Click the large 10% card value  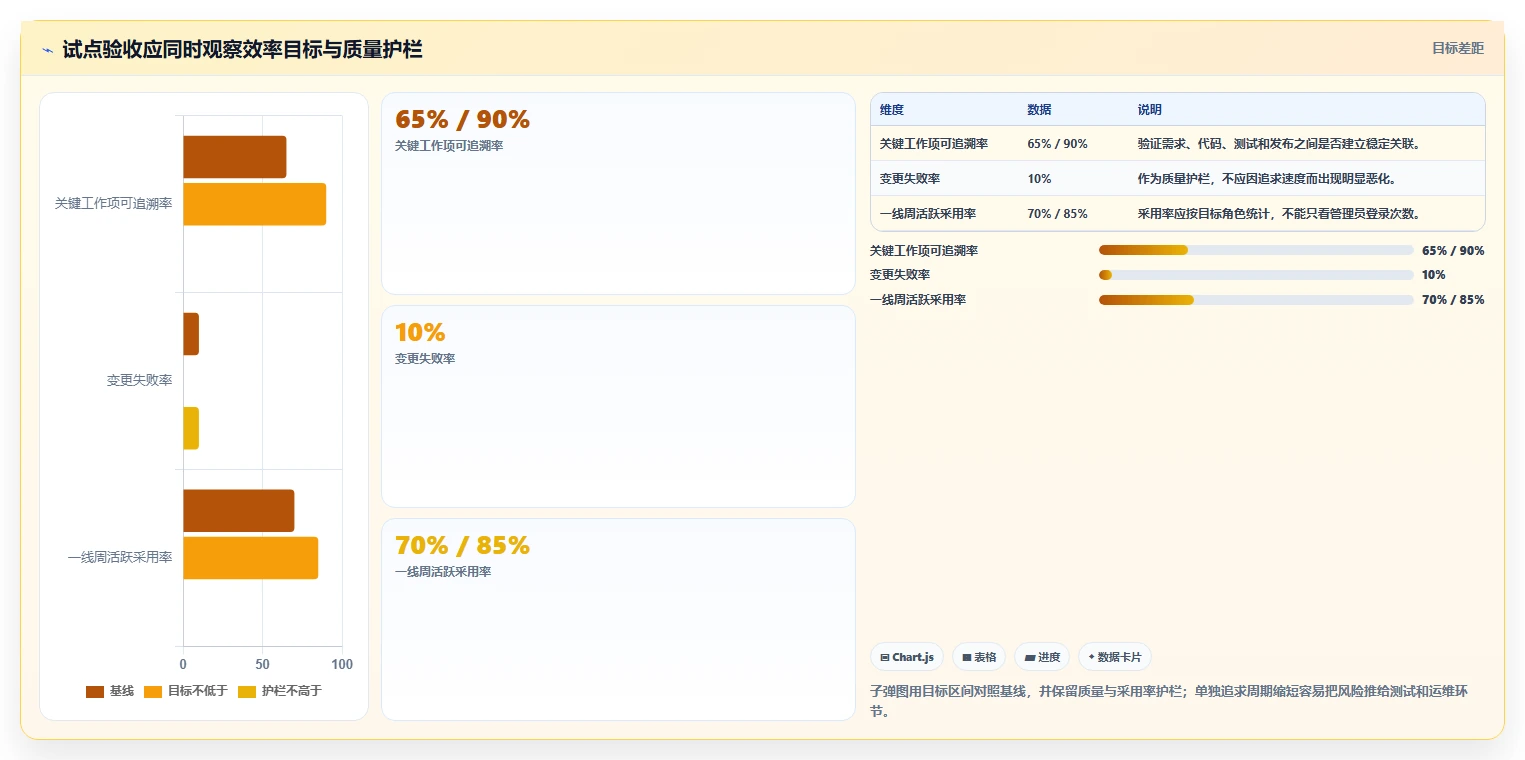(420, 333)
